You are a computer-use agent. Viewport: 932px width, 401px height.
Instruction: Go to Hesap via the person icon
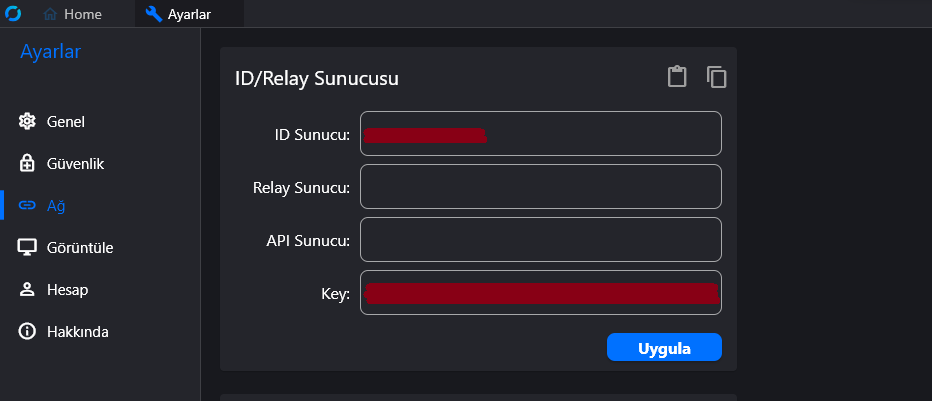click(x=27, y=290)
